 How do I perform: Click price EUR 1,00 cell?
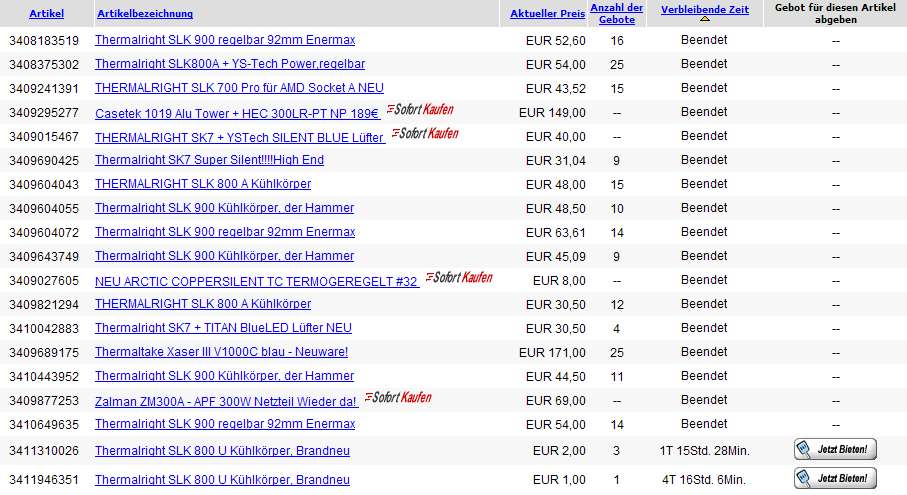coord(559,479)
